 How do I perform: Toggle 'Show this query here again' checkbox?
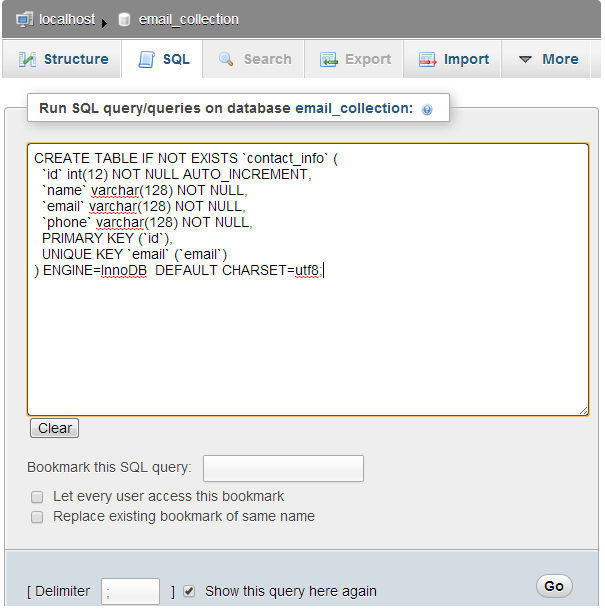pos(189,591)
